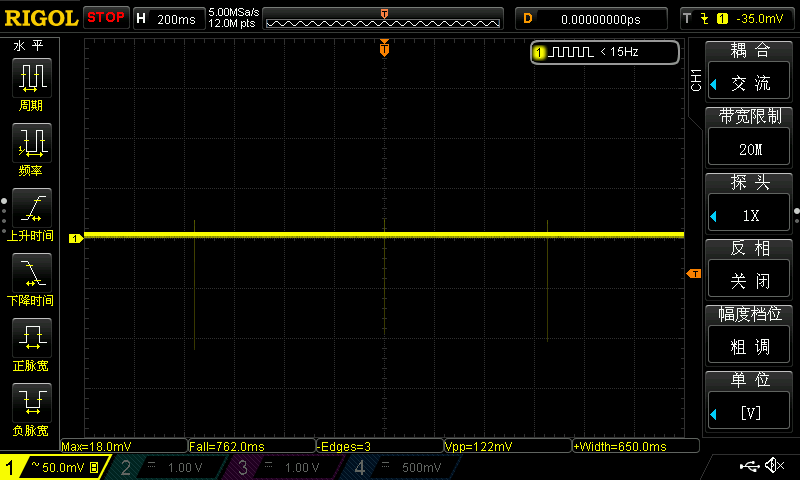Click the CH1 menu tab label
This screenshot has width=800, height=480.
click(x=696, y=80)
